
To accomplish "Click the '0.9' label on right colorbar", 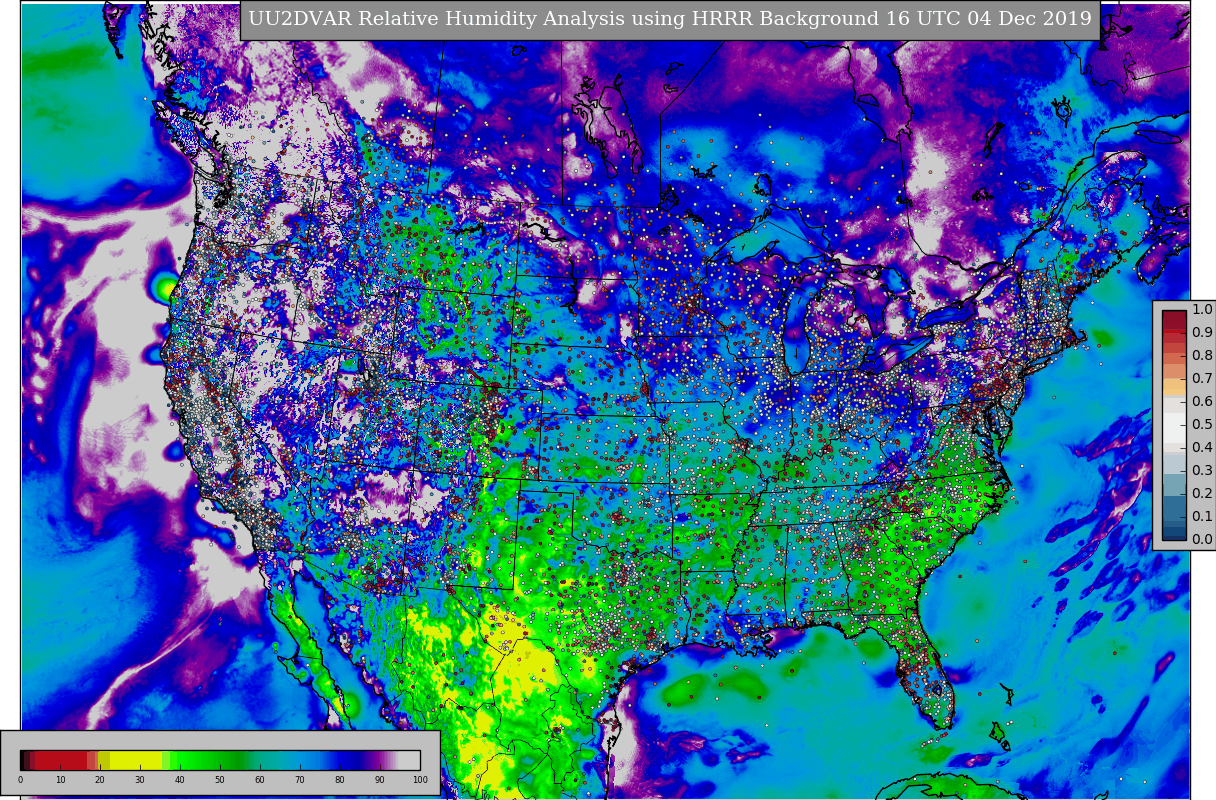I will tap(1202, 333).
